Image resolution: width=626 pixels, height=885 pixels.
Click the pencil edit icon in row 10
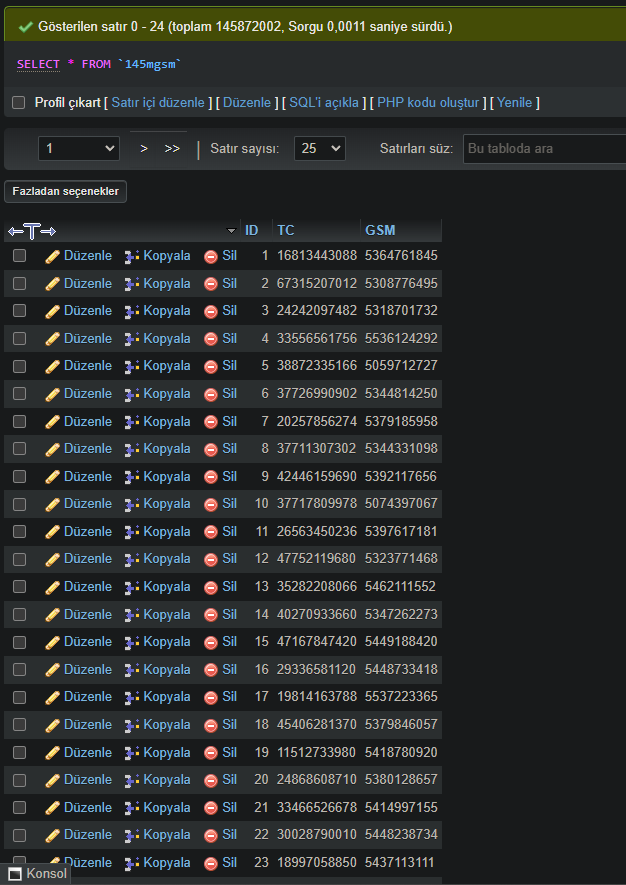(x=53, y=504)
